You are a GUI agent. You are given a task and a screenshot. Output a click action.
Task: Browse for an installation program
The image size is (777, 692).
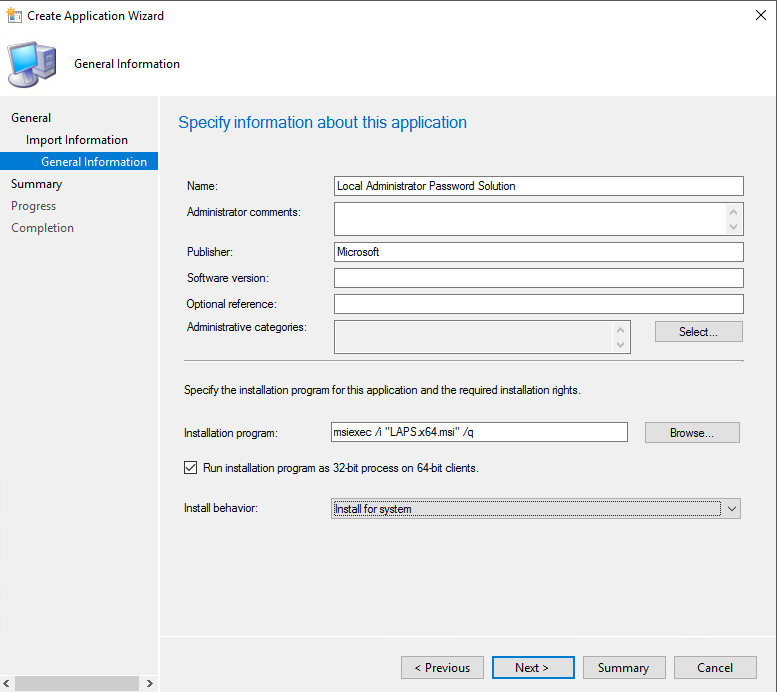click(x=691, y=432)
